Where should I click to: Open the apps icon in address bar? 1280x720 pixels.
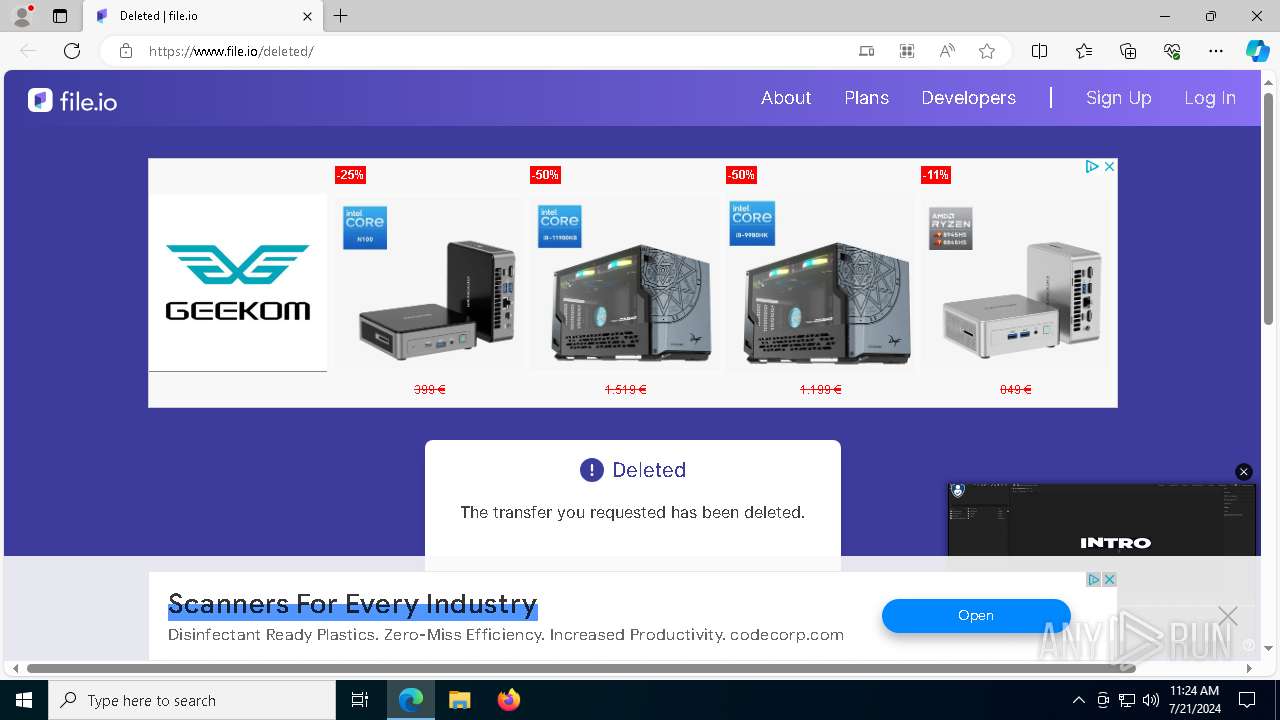[x=907, y=51]
